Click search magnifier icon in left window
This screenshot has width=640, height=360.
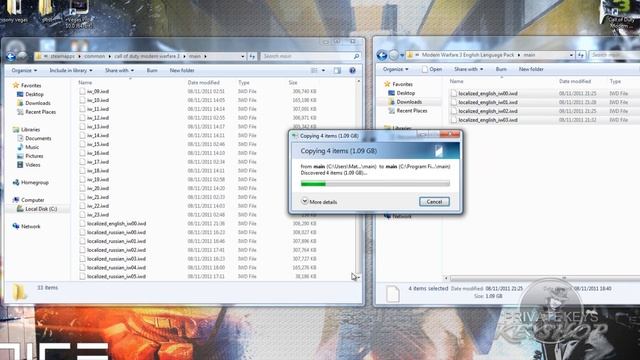click(356, 56)
